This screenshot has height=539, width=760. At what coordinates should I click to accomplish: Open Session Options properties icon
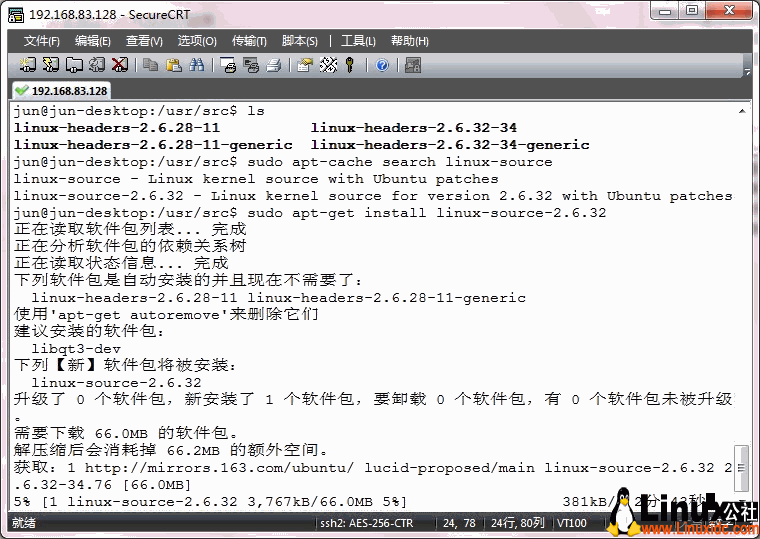click(x=304, y=65)
